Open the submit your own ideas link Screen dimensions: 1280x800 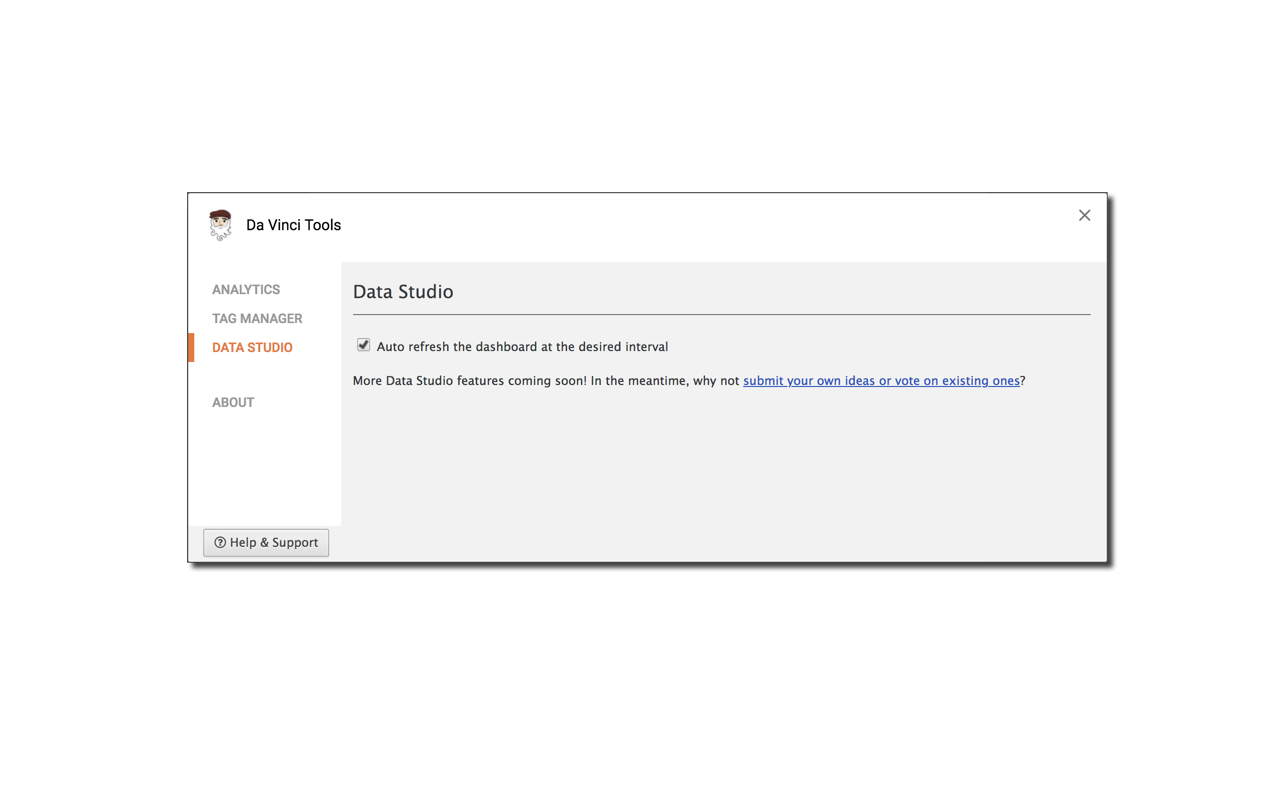coord(881,380)
